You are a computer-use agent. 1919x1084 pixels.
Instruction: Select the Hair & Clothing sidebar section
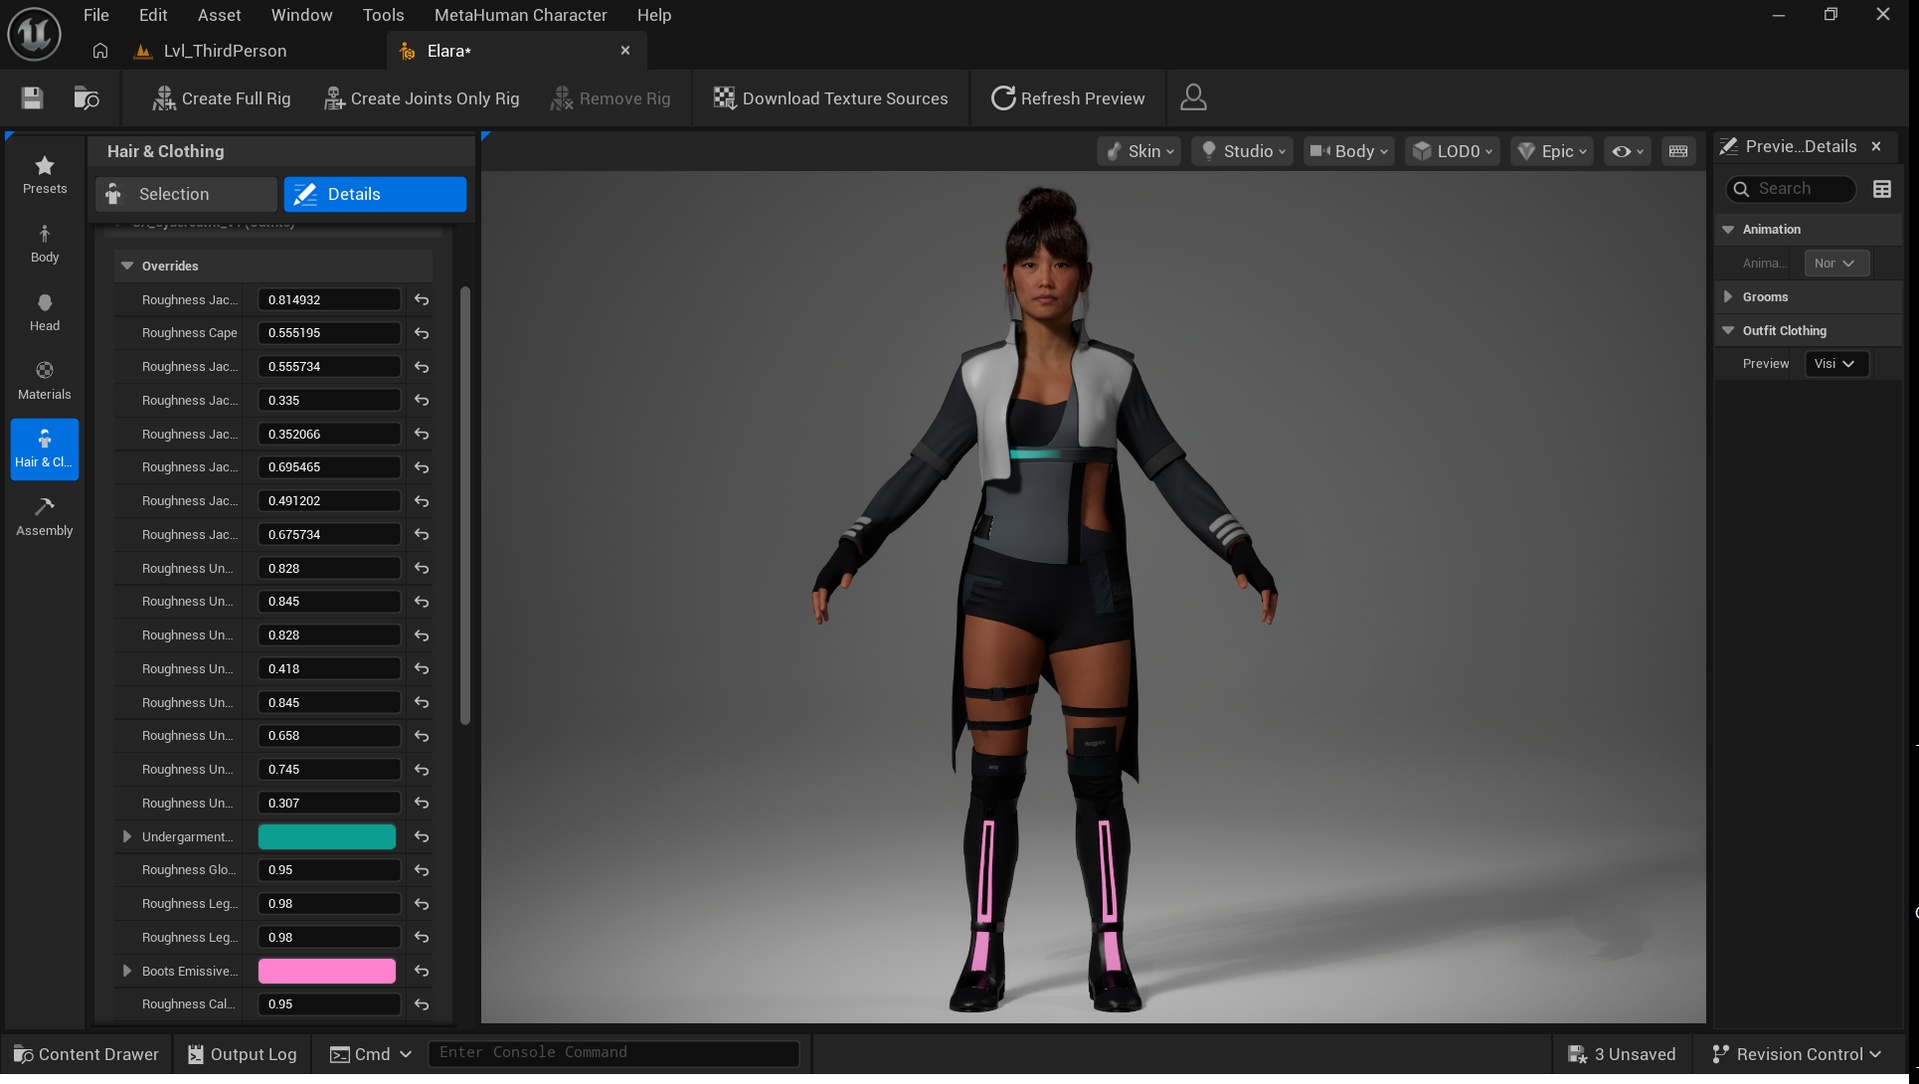pos(45,449)
